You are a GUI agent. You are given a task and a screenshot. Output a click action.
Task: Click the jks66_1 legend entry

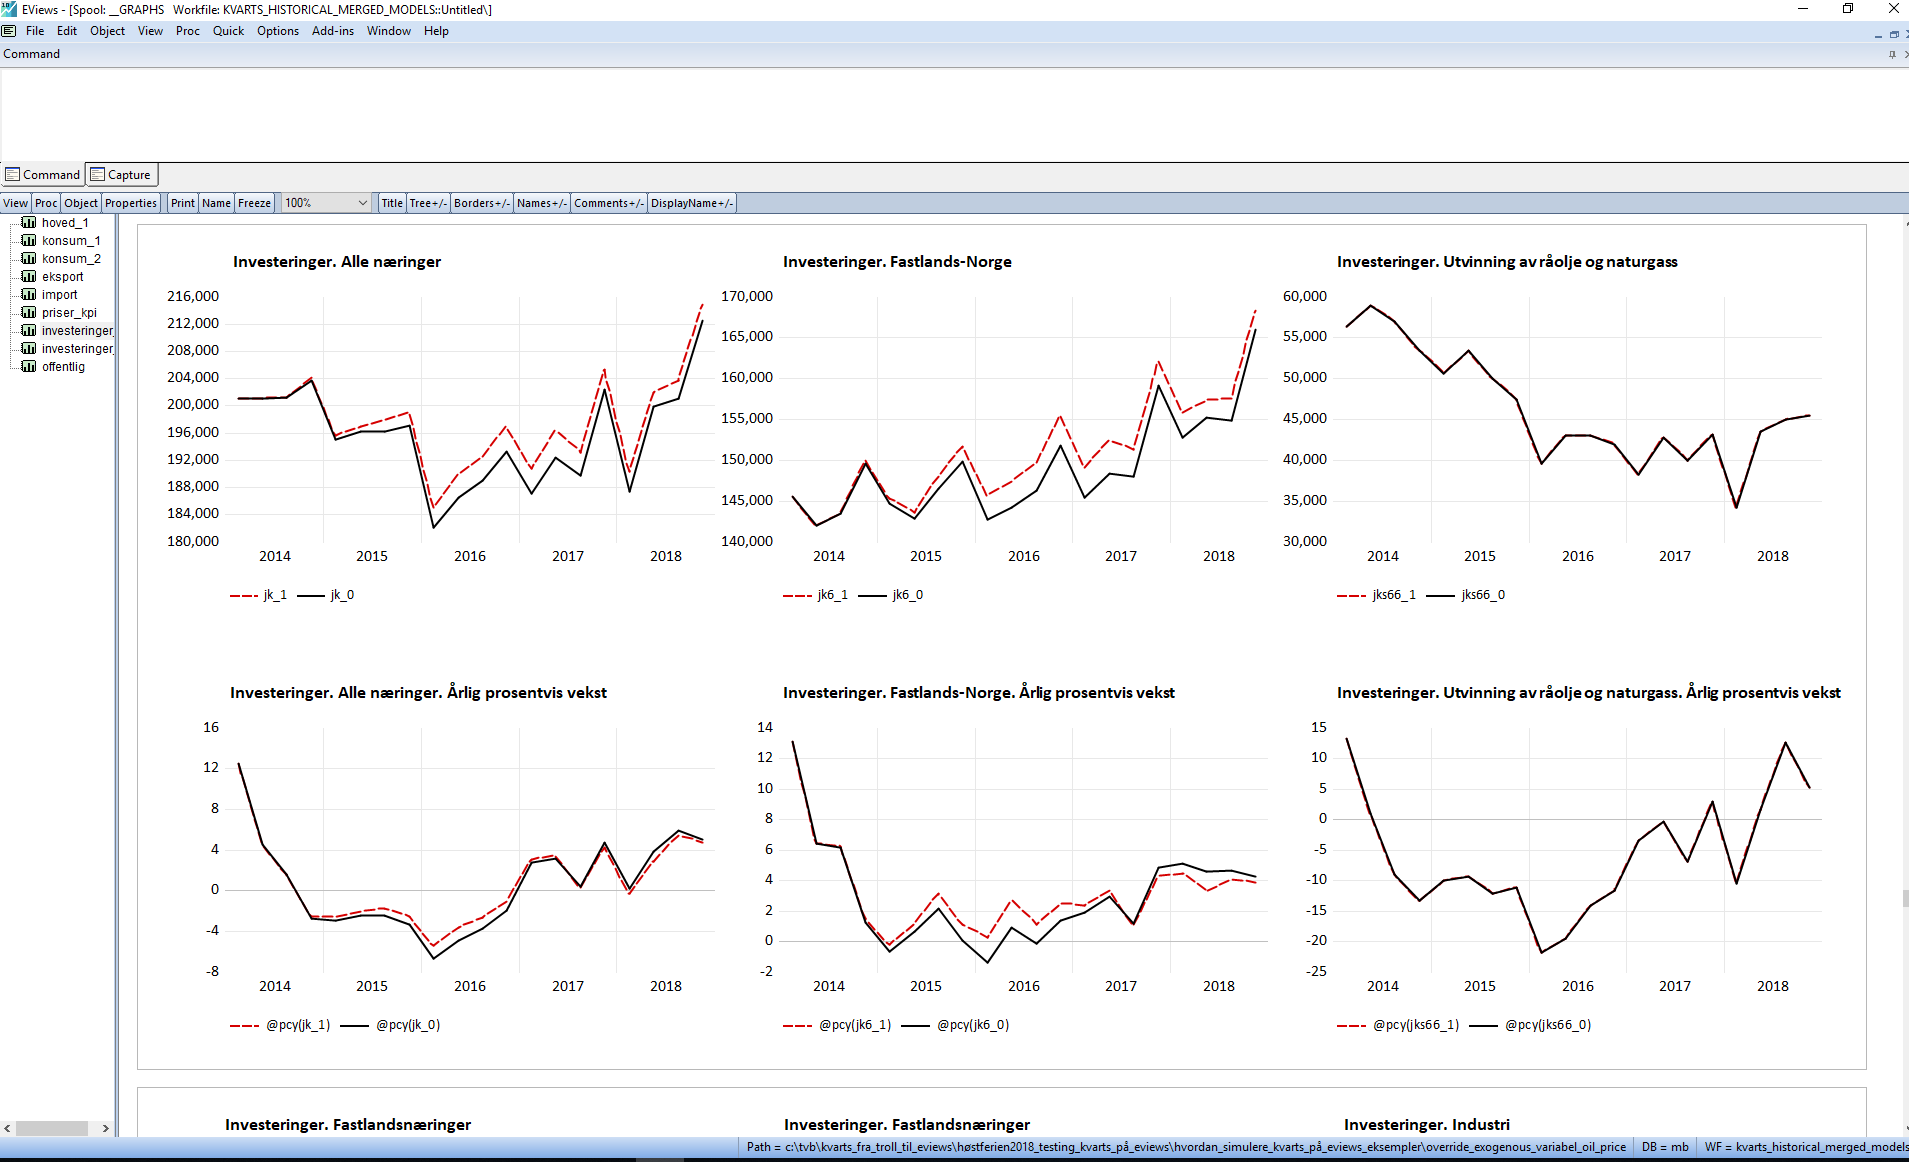(x=1376, y=595)
